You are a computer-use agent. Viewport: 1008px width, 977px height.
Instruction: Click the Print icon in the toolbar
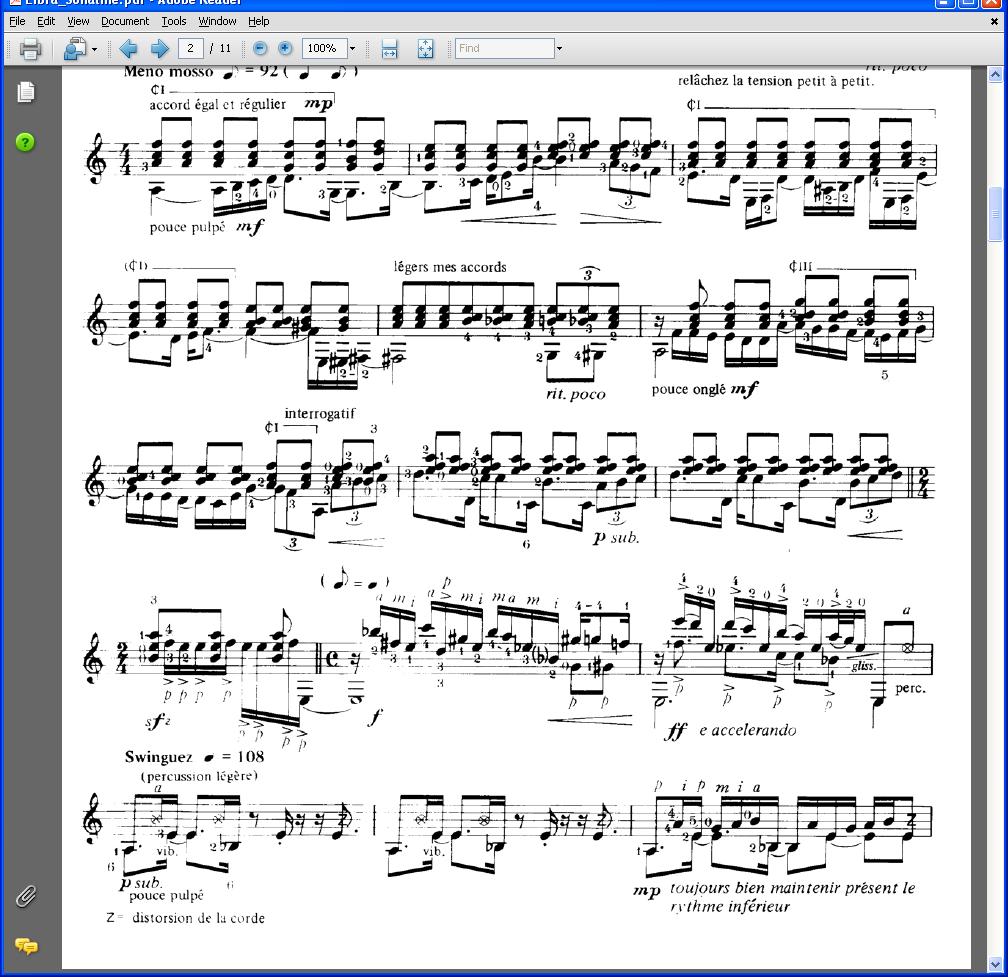click(30, 49)
